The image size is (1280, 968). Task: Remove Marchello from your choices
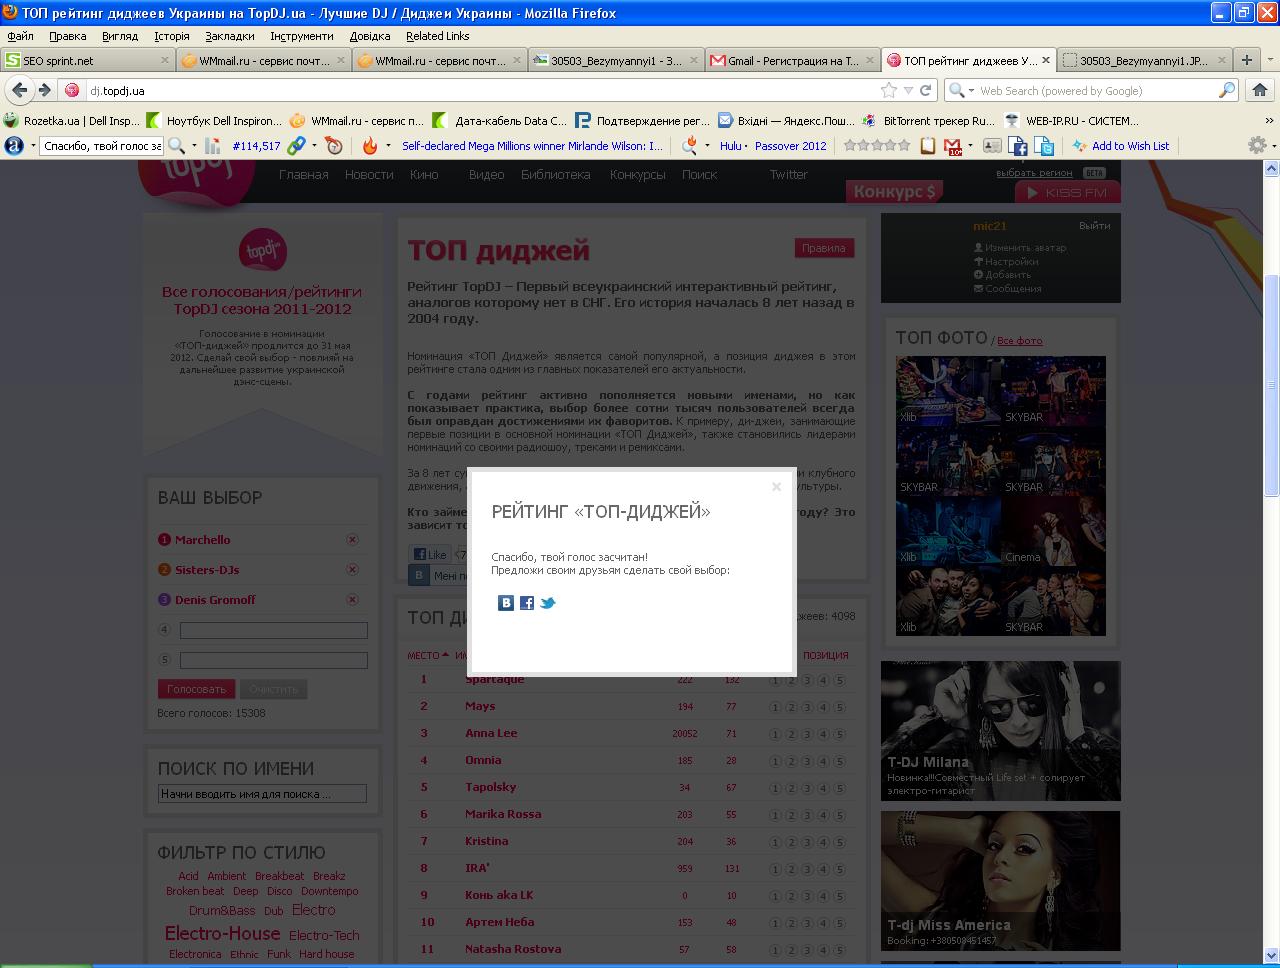pyautogui.click(x=352, y=540)
